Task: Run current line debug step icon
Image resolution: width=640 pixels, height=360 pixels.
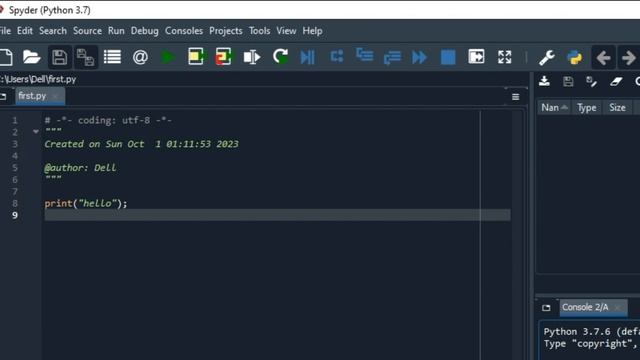Action: click(x=337, y=56)
